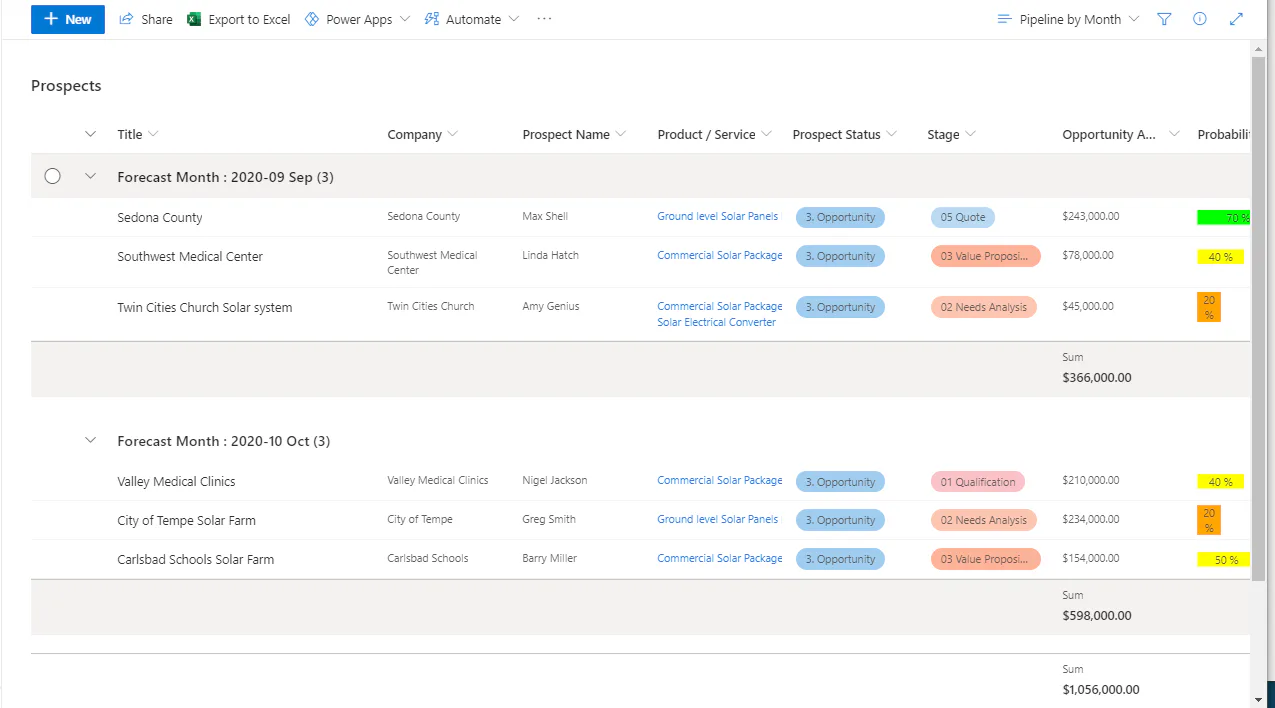
Task: Open the Pipeline by Month view switcher
Action: (1069, 19)
